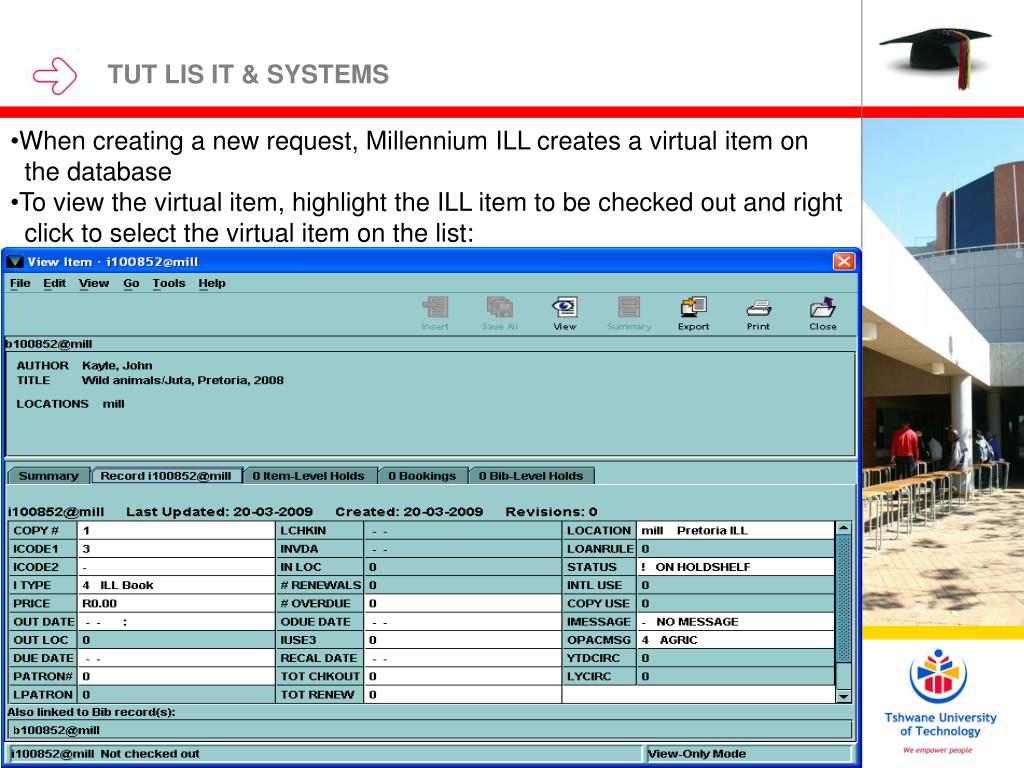Viewport: 1024px width, 768px height.
Task: Open the File menu
Action: point(20,283)
